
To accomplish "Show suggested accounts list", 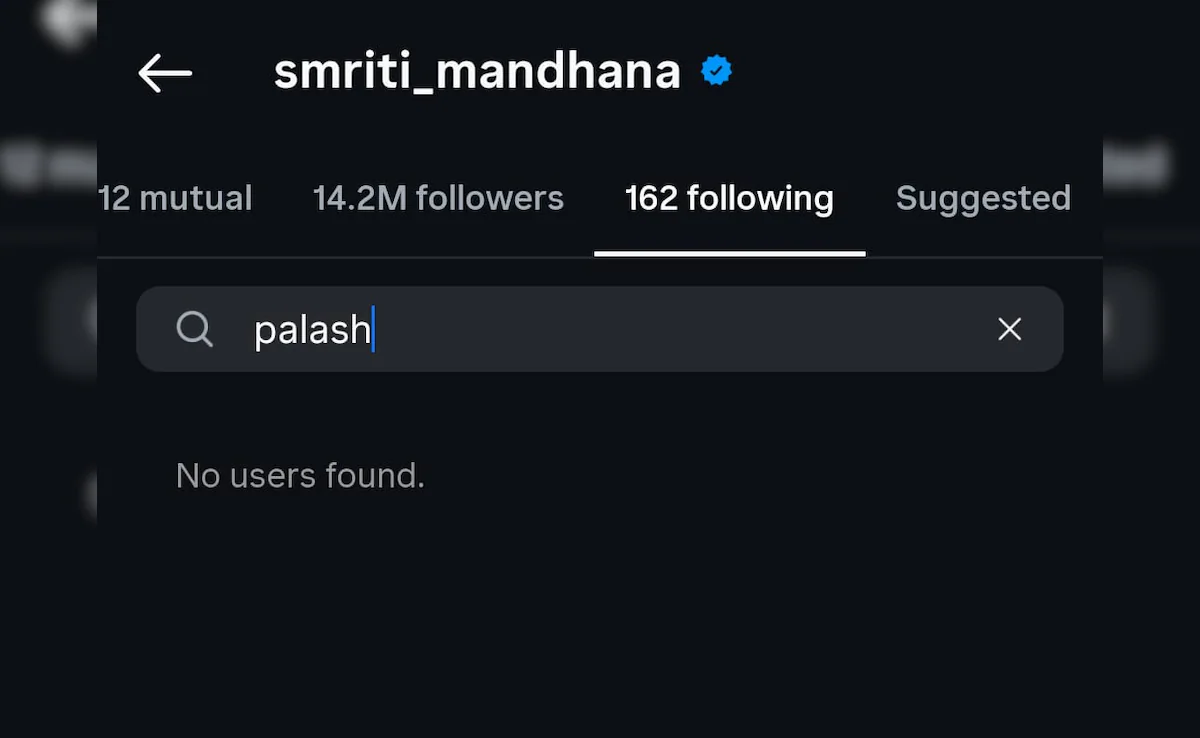I will click(x=983, y=198).
